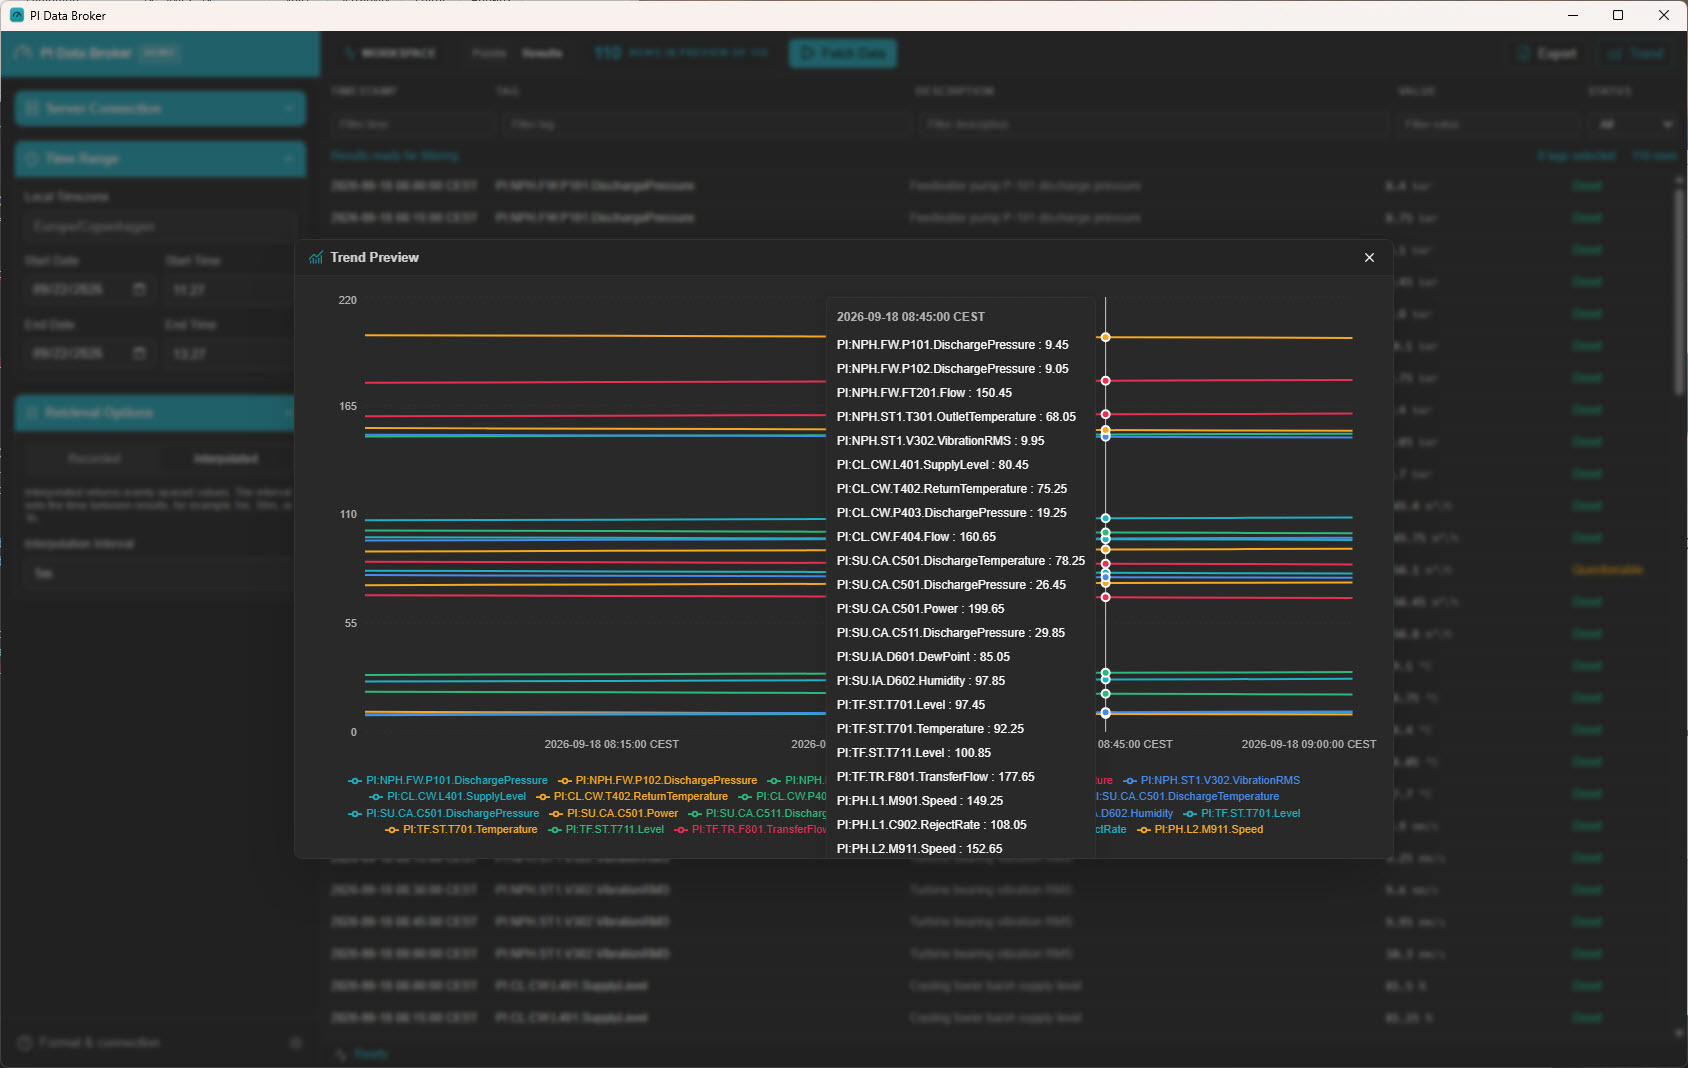
Task: Switch to the Results tab
Action: pyautogui.click(x=542, y=54)
